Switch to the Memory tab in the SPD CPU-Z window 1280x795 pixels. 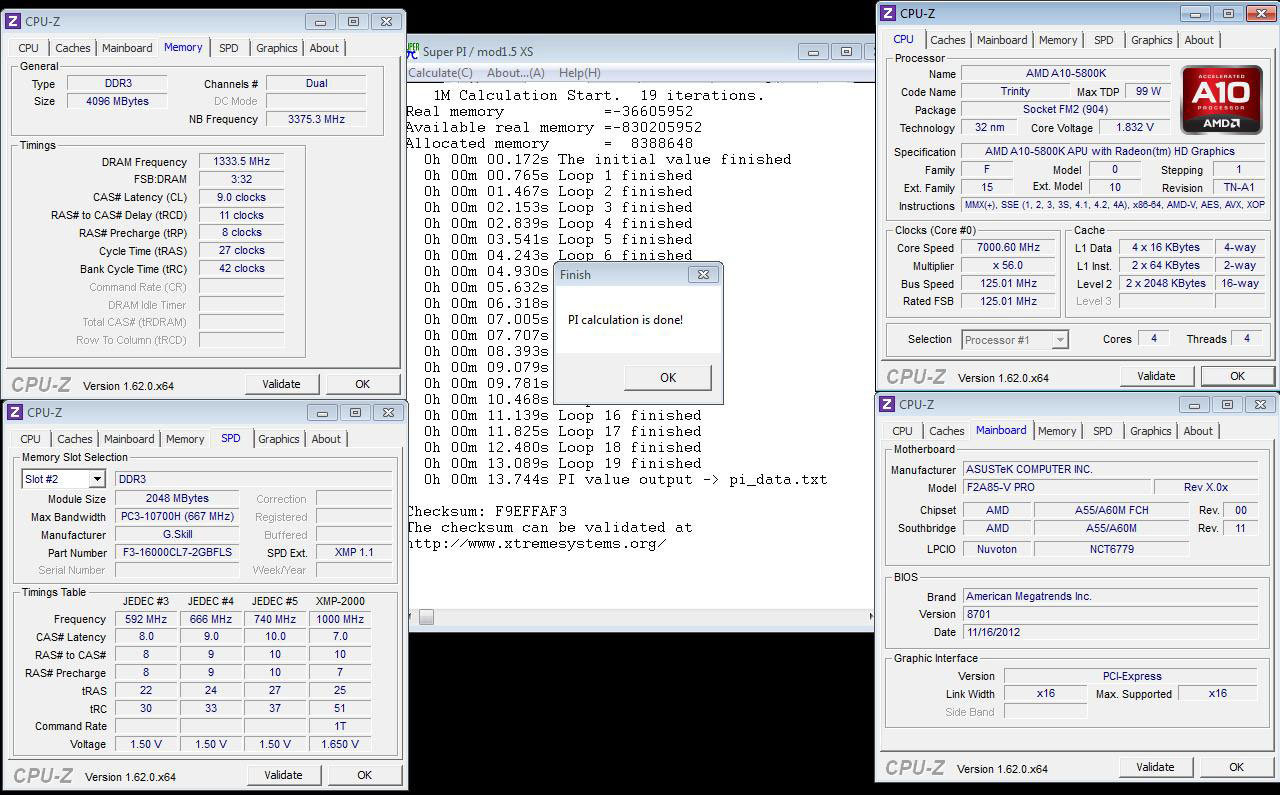pos(185,439)
